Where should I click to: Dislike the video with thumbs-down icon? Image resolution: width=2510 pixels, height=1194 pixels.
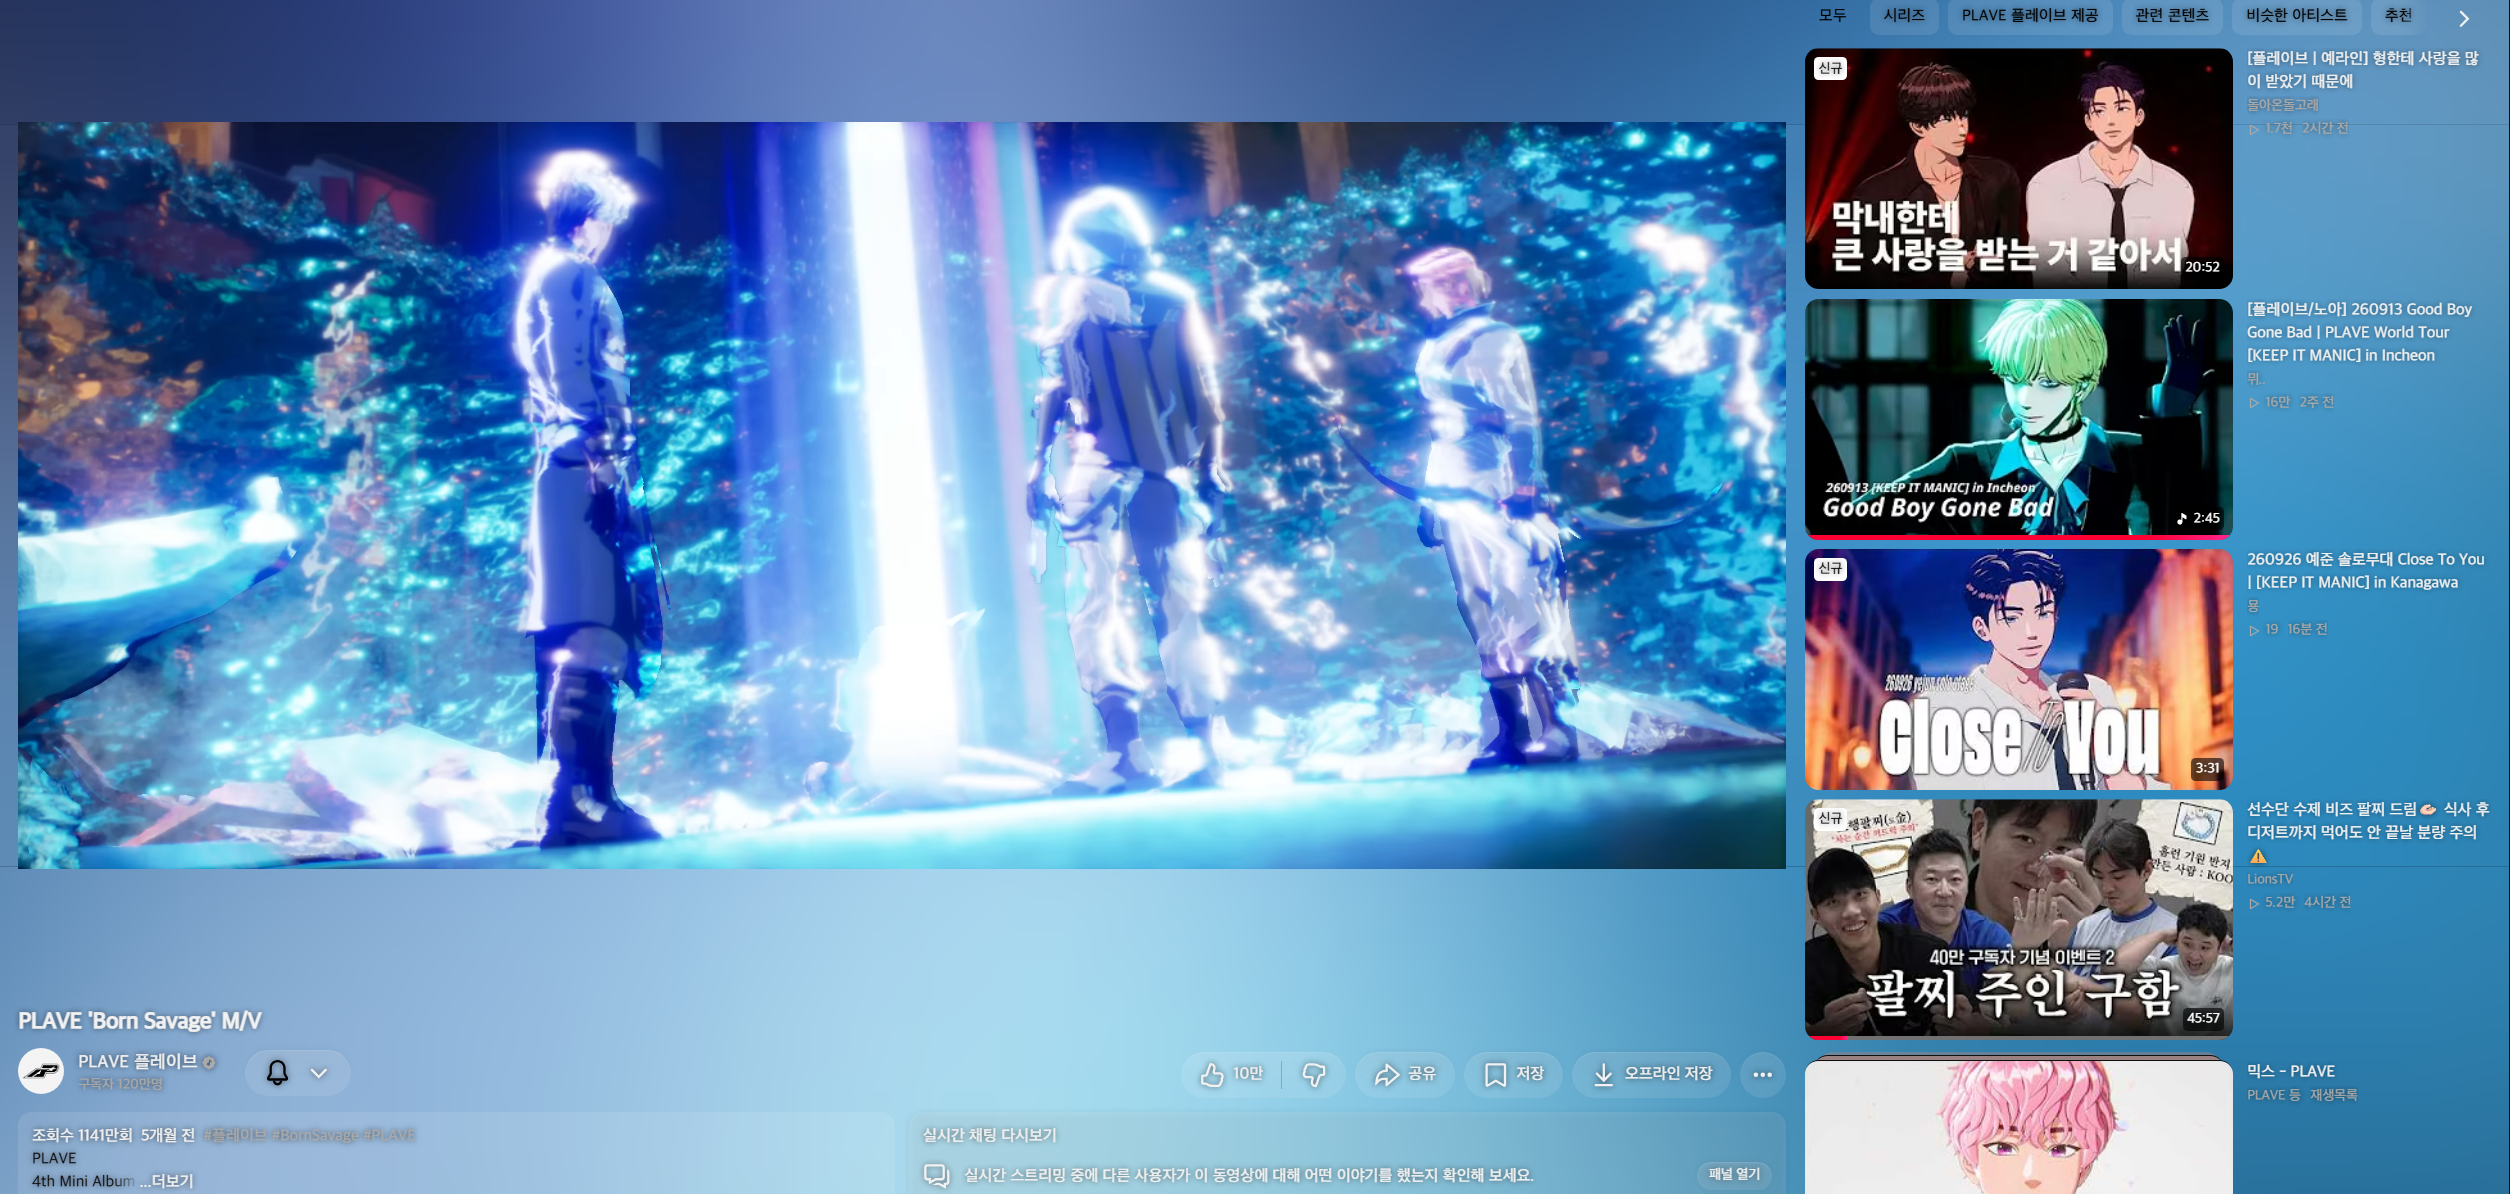(1313, 1074)
